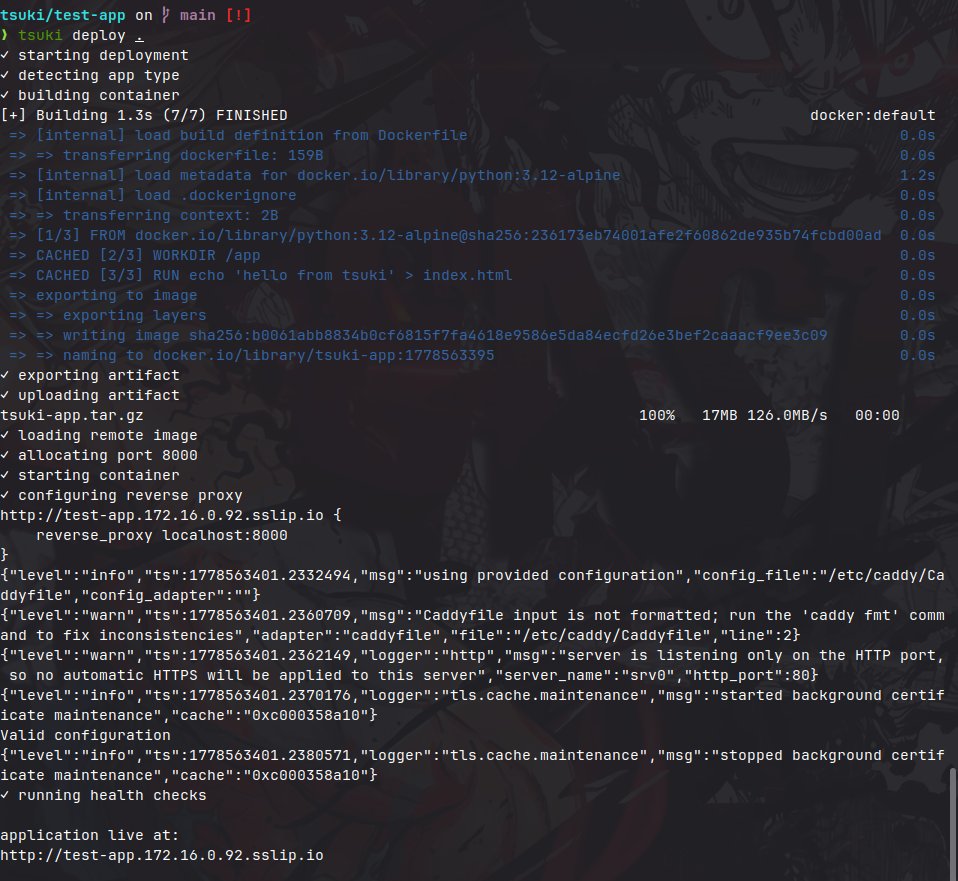This screenshot has width=958, height=881.
Task: Click the 'started background certif' log line
Action: coord(472,705)
